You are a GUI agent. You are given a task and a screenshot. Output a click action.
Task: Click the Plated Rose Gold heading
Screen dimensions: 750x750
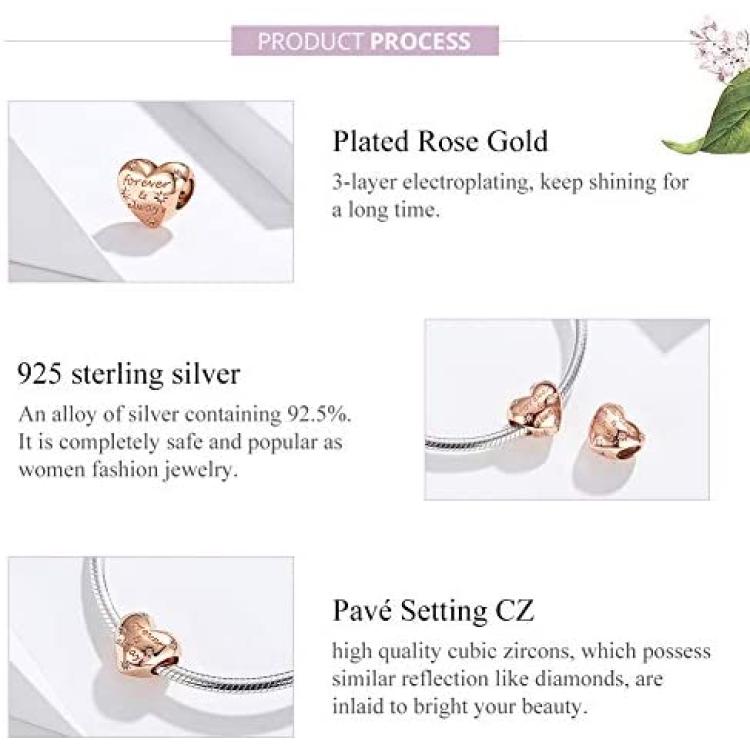click(x=440, y=142)
